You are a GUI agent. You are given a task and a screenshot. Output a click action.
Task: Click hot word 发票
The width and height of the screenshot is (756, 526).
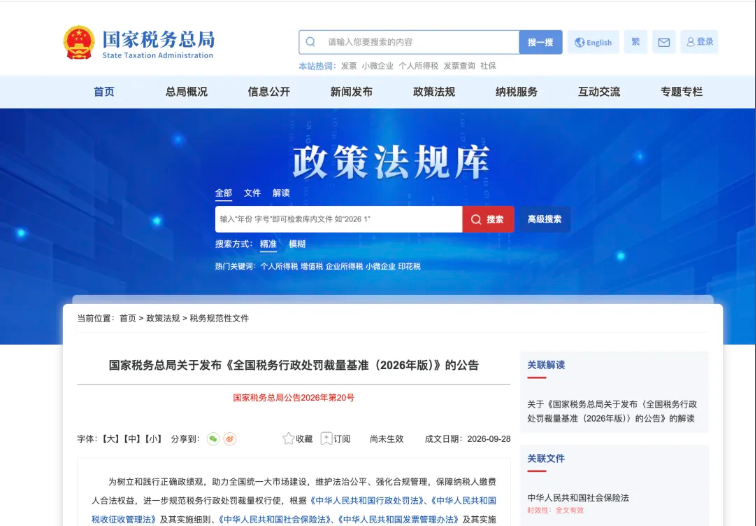349,66
